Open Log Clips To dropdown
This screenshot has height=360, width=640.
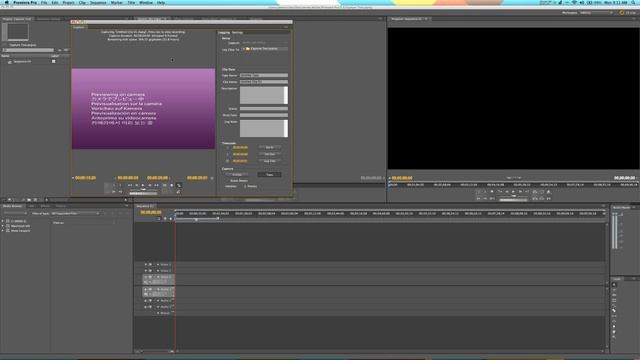click(x=264, y=49)
